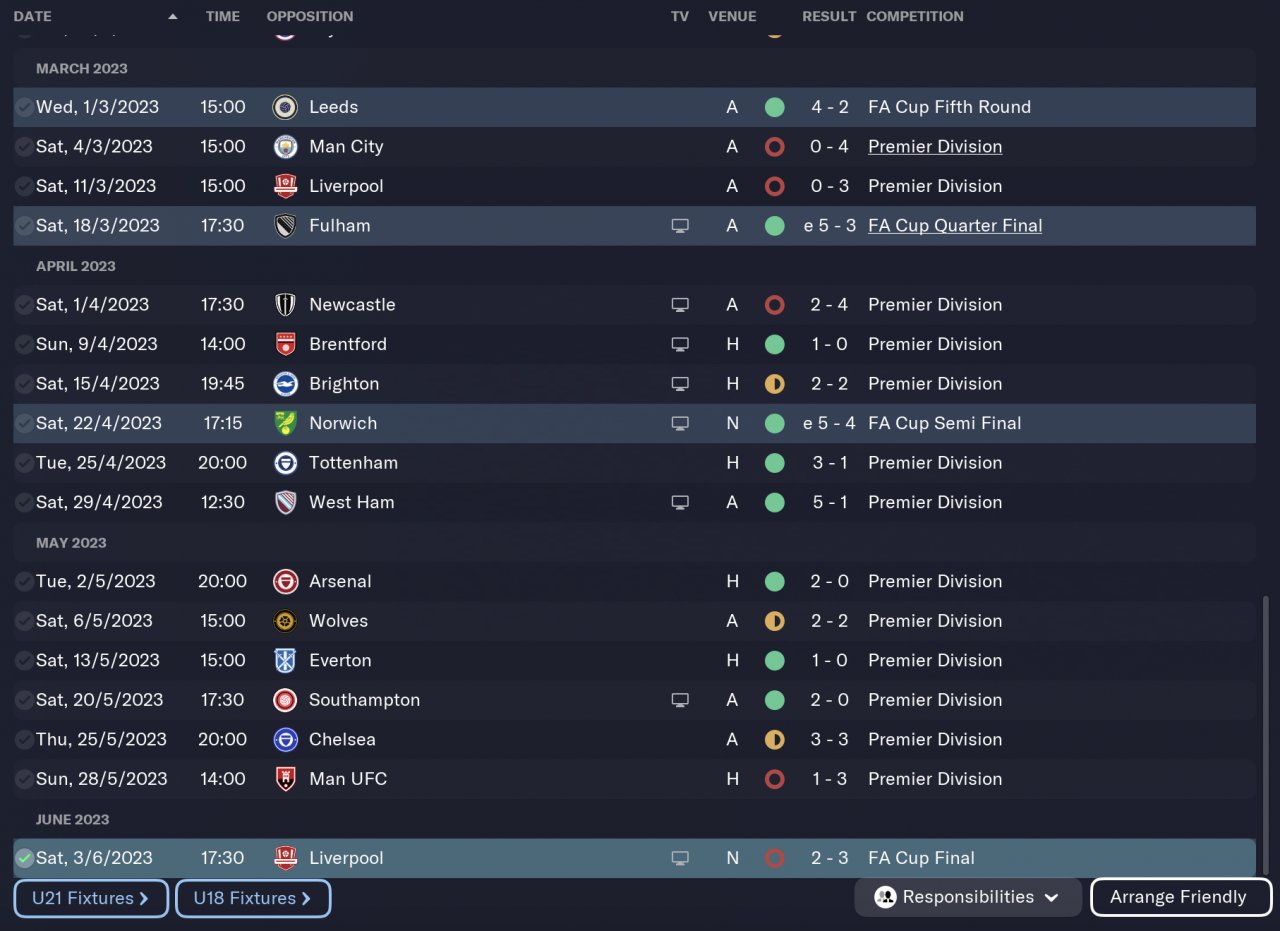Click the Wolves club badge icon
Viewport: 1280px width, 931px height.
coord(285,621)
